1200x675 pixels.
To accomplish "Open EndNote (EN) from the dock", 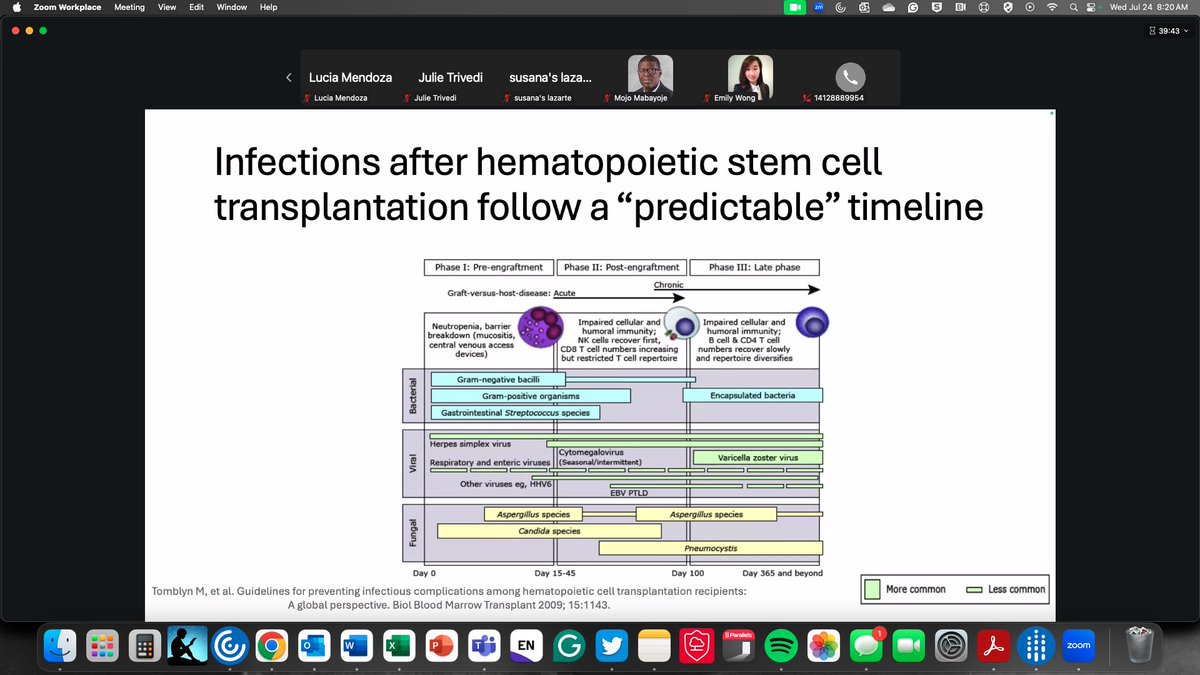I will pyautogui.click(x=526, y=646).
